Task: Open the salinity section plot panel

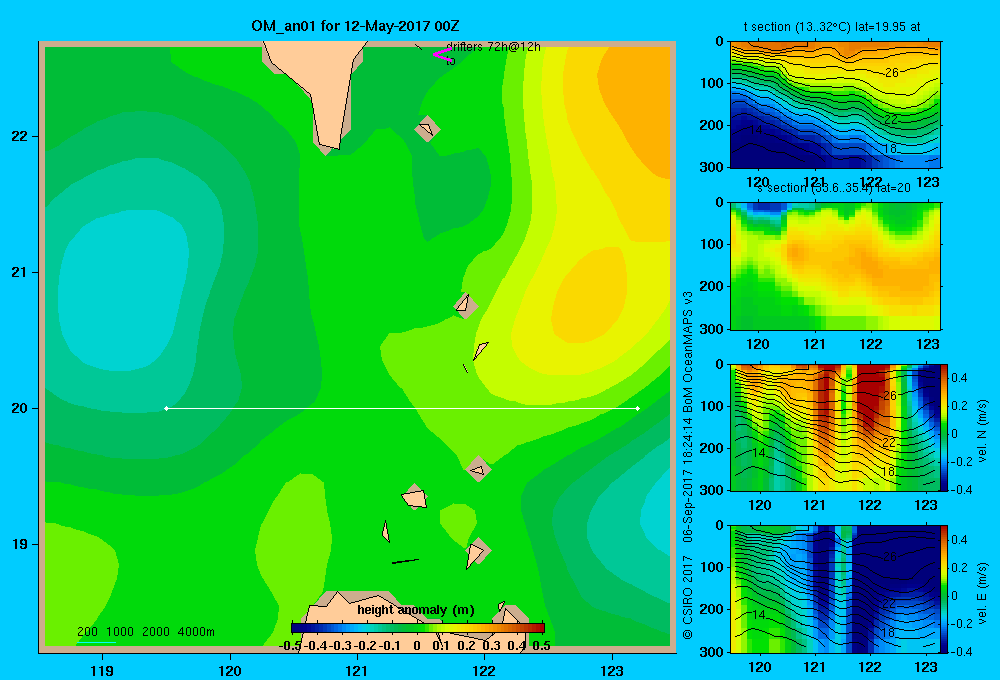Action: tap(835, 266)
